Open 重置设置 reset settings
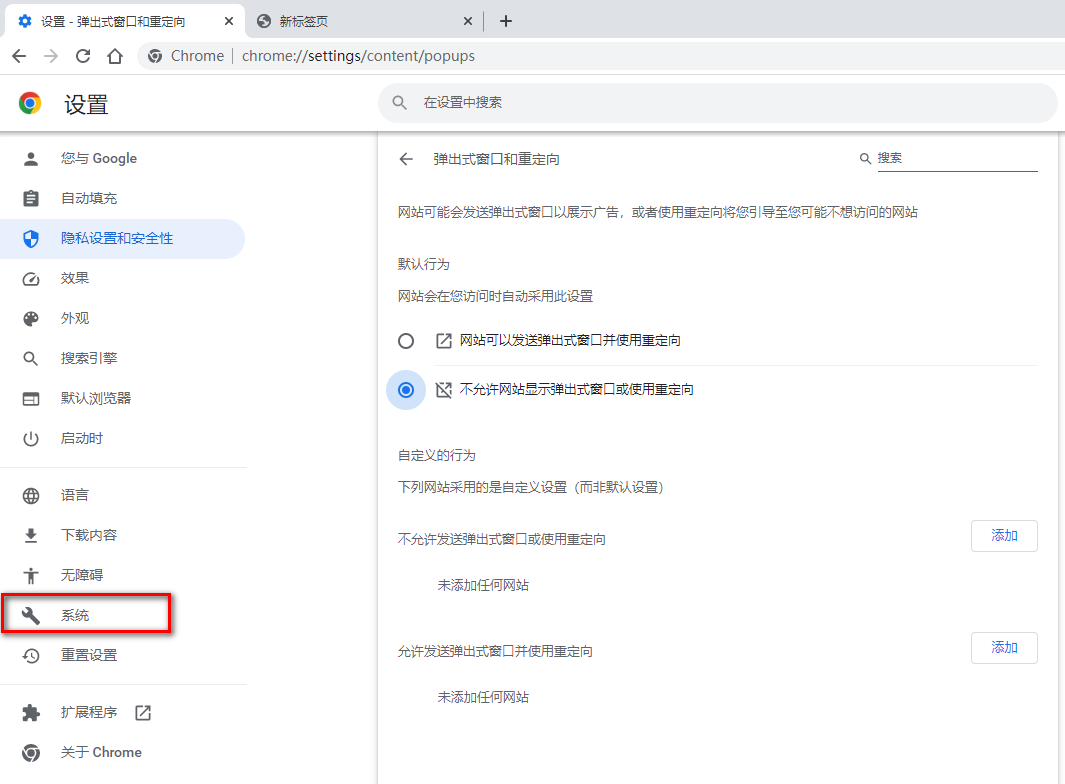 tap(122, 655)
